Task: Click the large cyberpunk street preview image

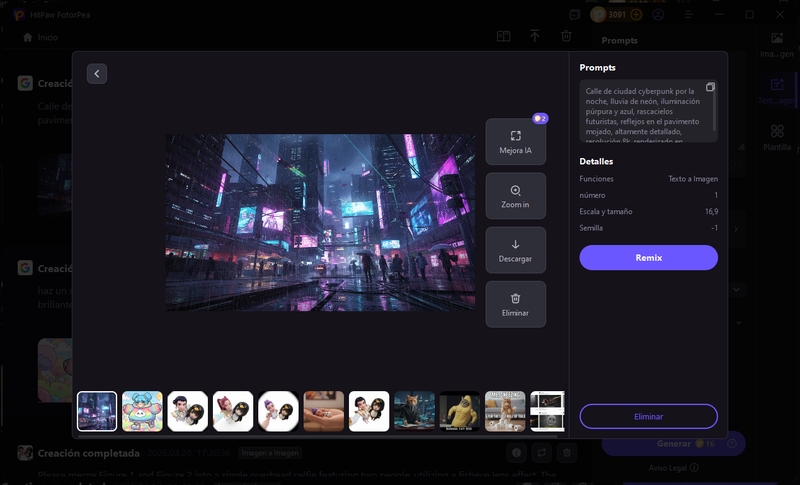Action: [320, 222]
